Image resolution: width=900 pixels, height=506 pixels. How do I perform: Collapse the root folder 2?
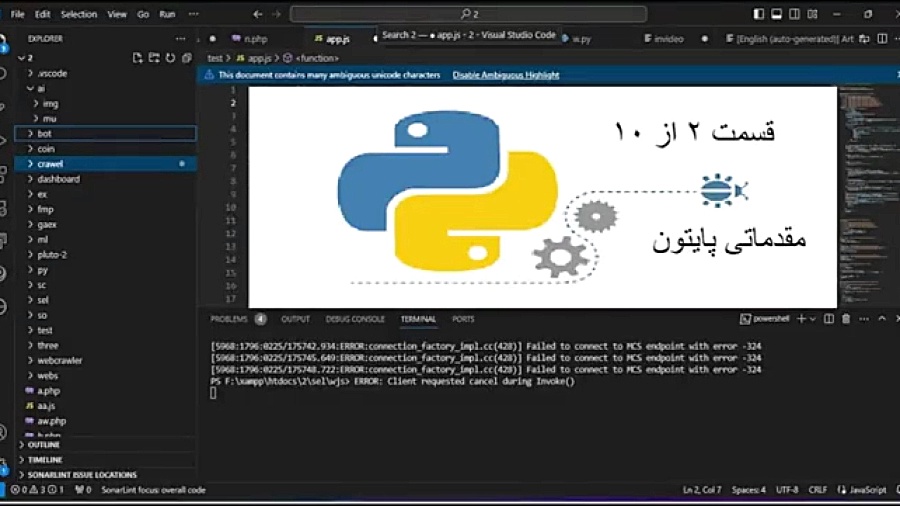pyautogui.click(x=105, y=58)
